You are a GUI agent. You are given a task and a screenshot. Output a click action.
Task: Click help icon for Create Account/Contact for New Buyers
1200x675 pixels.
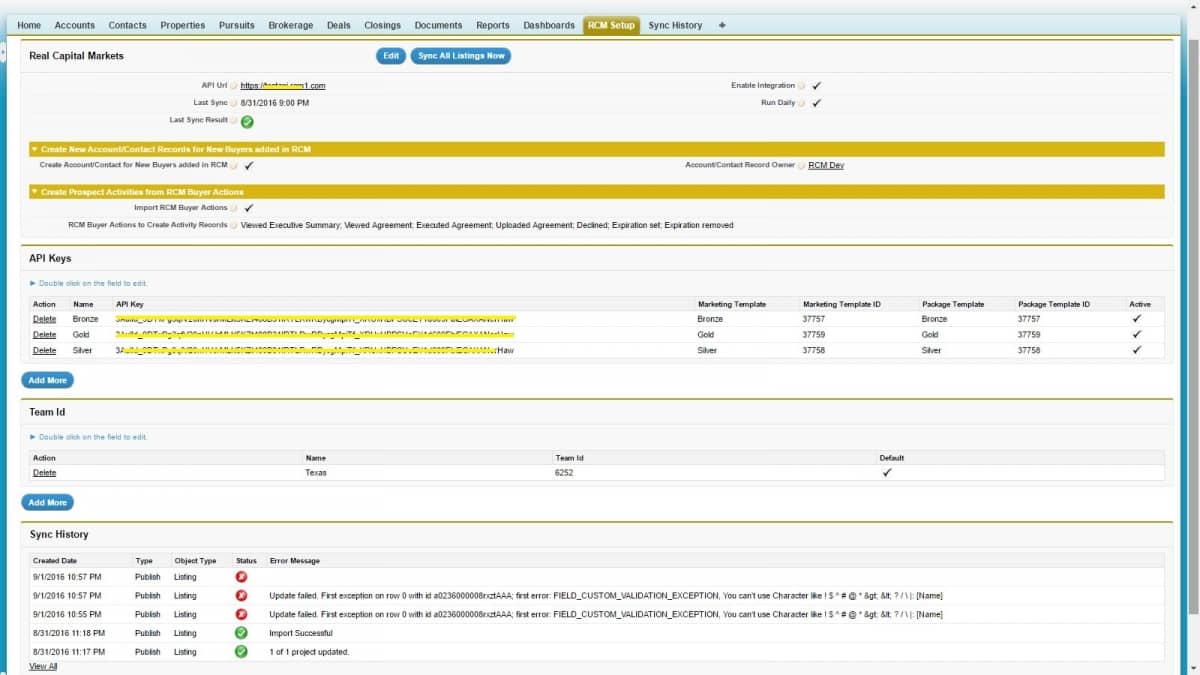[234, 165]
